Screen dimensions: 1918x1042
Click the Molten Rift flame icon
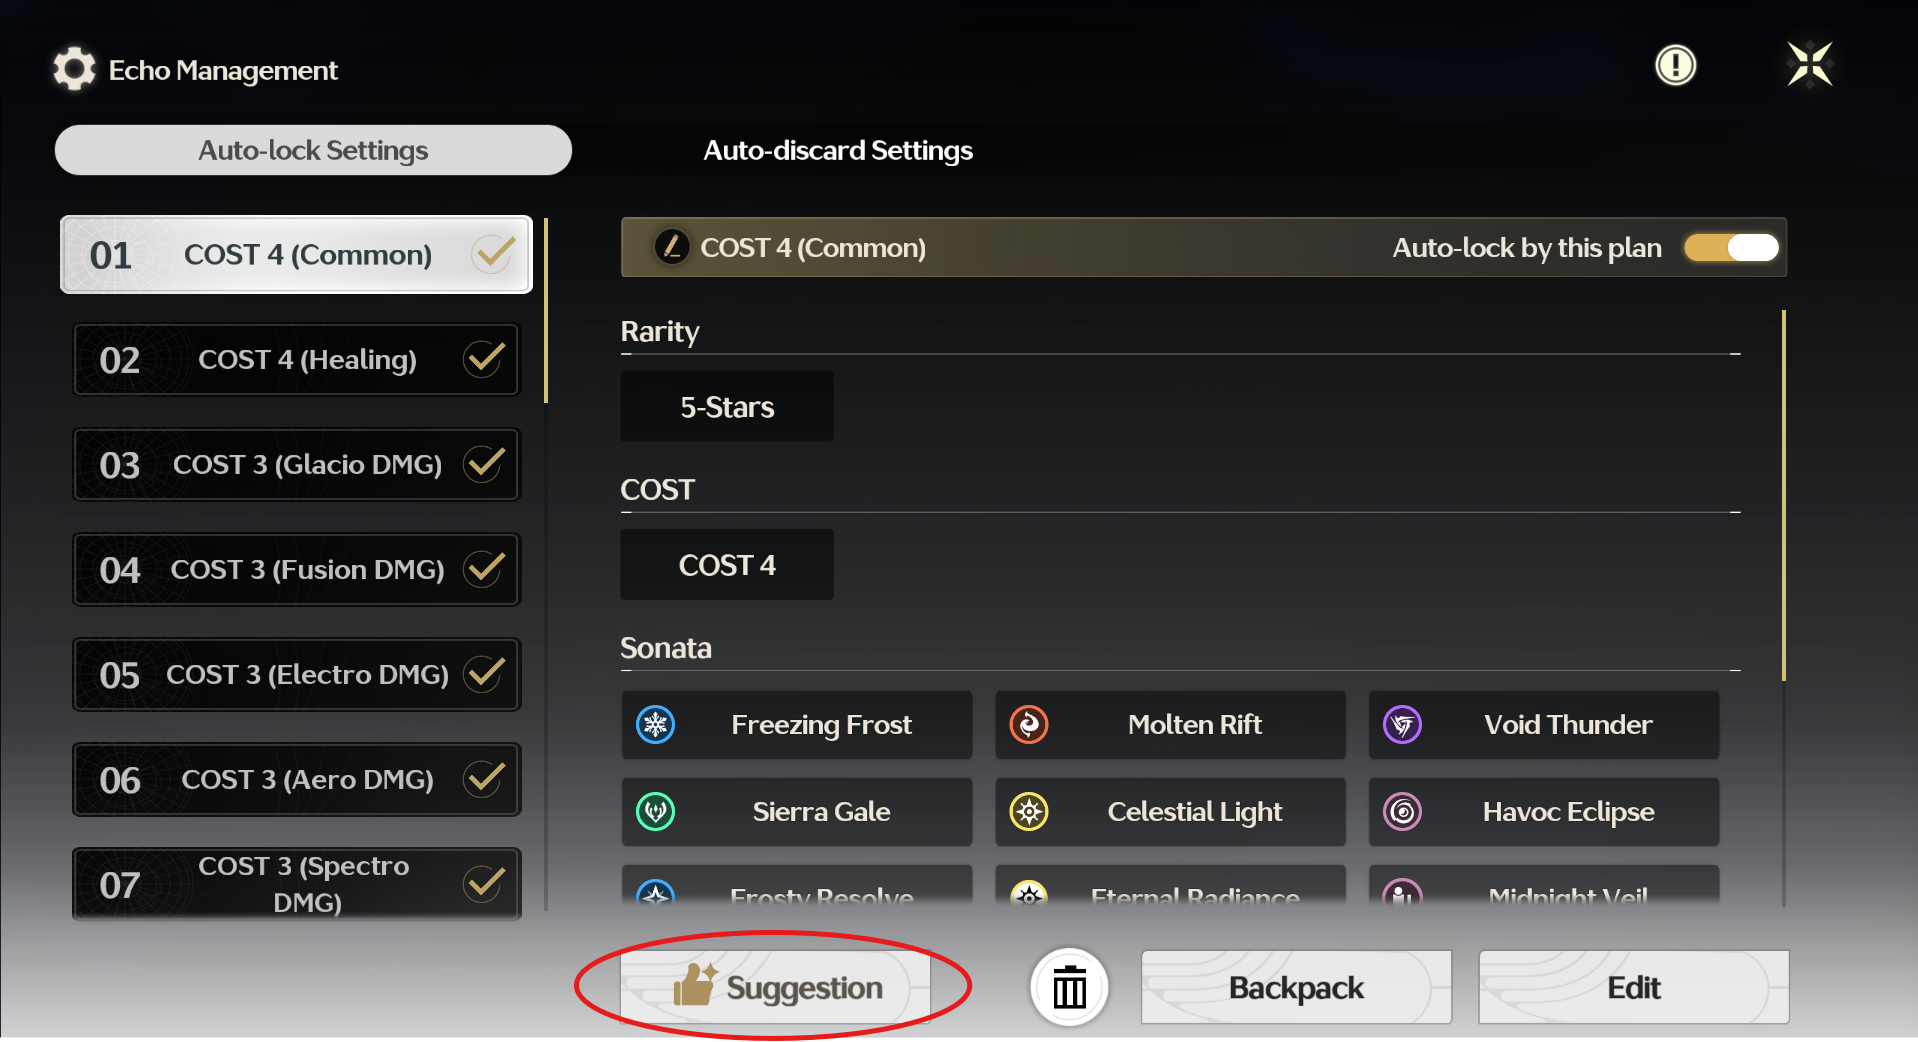1029,725
